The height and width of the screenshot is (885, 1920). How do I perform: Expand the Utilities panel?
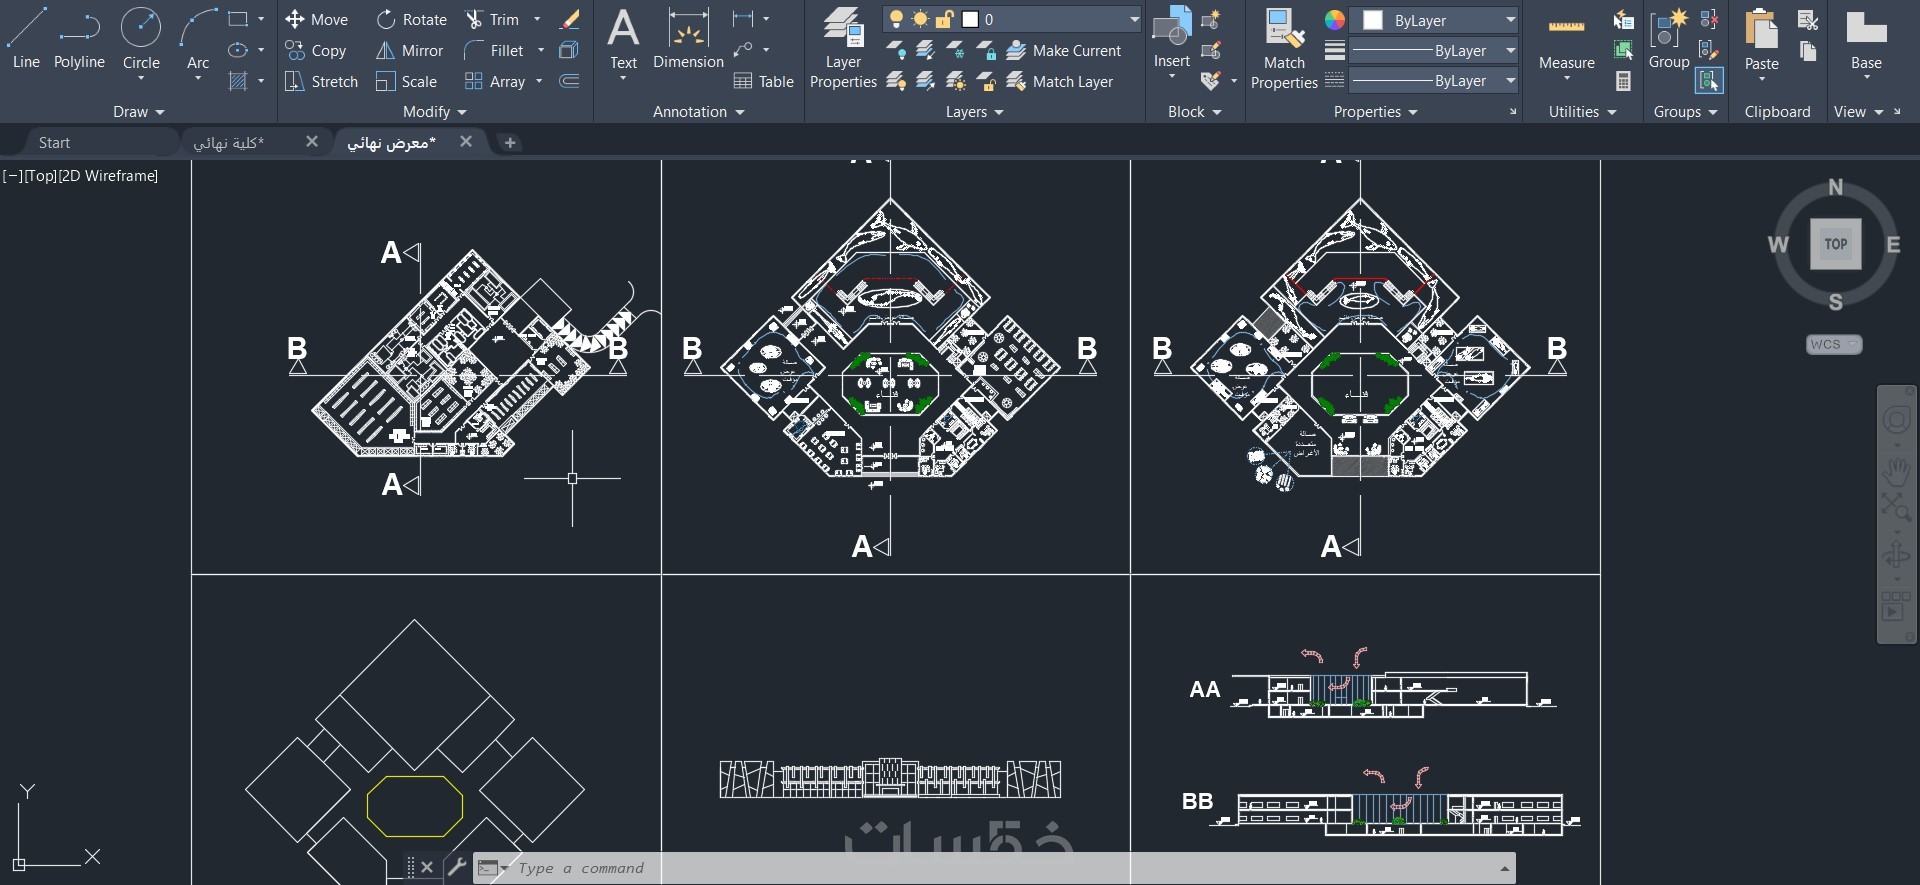point(1582,112)
